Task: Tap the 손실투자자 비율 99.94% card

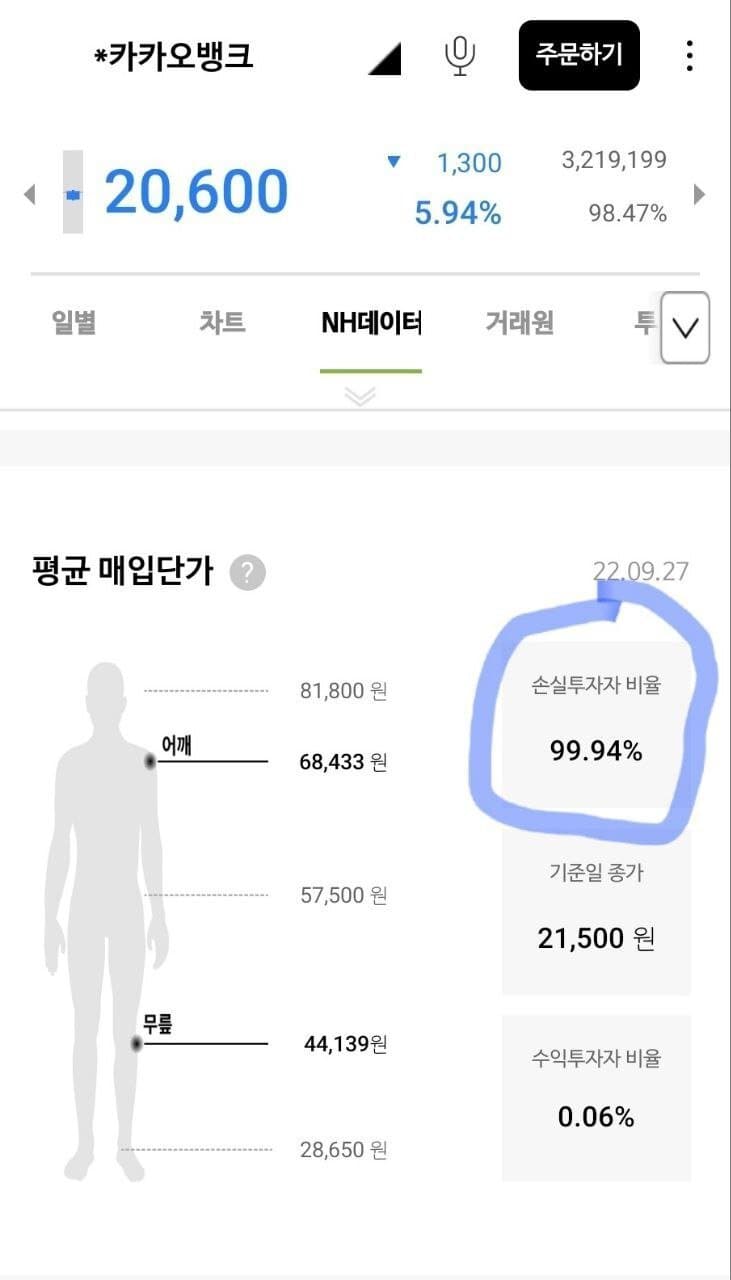Action: click(x=596, y=722)
